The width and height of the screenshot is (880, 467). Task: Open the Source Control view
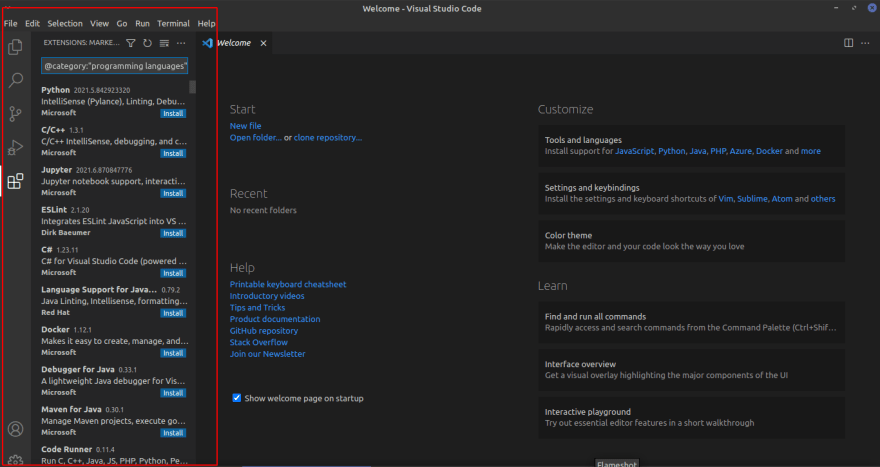click(x=15, y=114)
